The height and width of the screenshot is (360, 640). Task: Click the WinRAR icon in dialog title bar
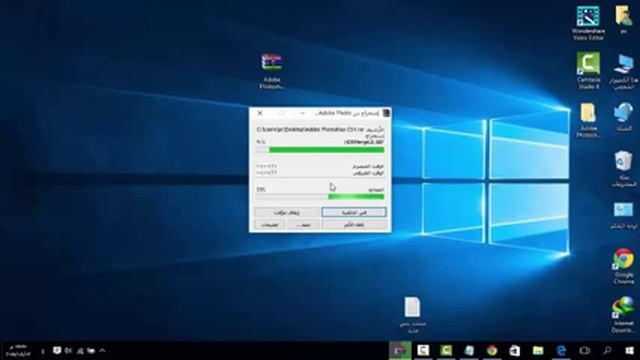pos(385,113)
